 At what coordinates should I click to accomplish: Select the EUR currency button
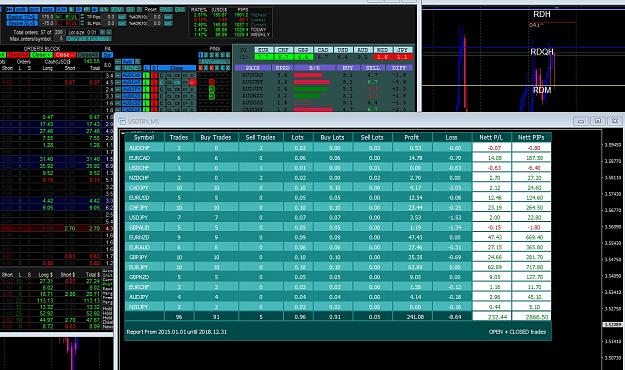[x=263, y=50]
